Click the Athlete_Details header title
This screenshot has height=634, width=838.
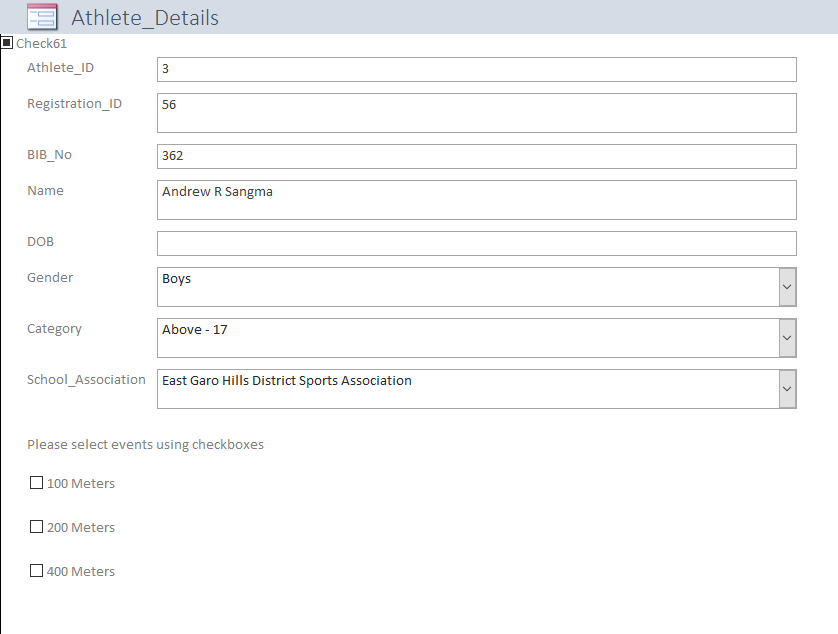tap(145, 18)
